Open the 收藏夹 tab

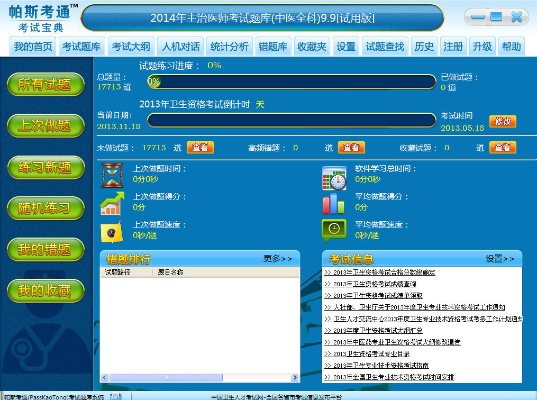[x=312, y=46]
